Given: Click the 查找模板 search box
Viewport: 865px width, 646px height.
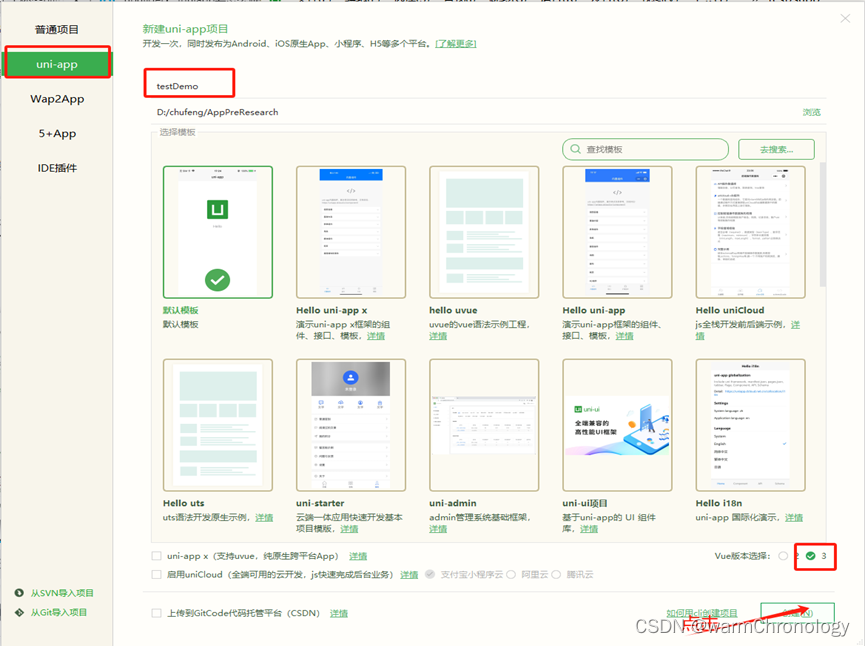Looking at the screenshot, I should tap(645, 149).
